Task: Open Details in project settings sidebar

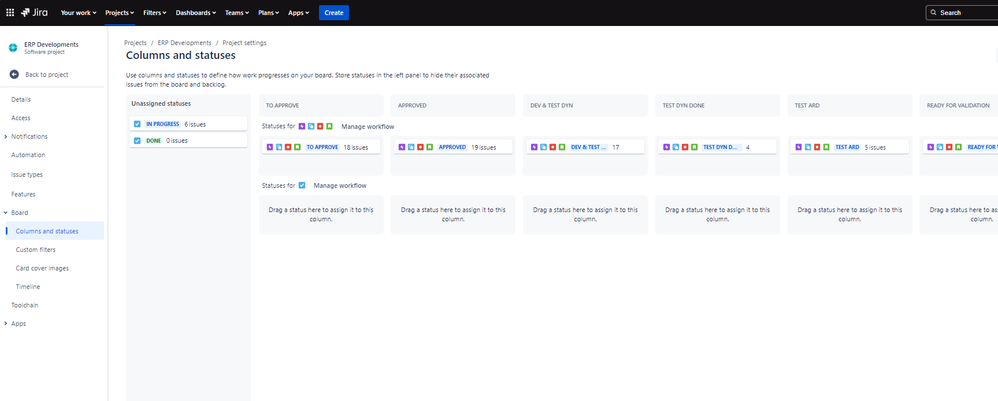Action: pos(21,99)
